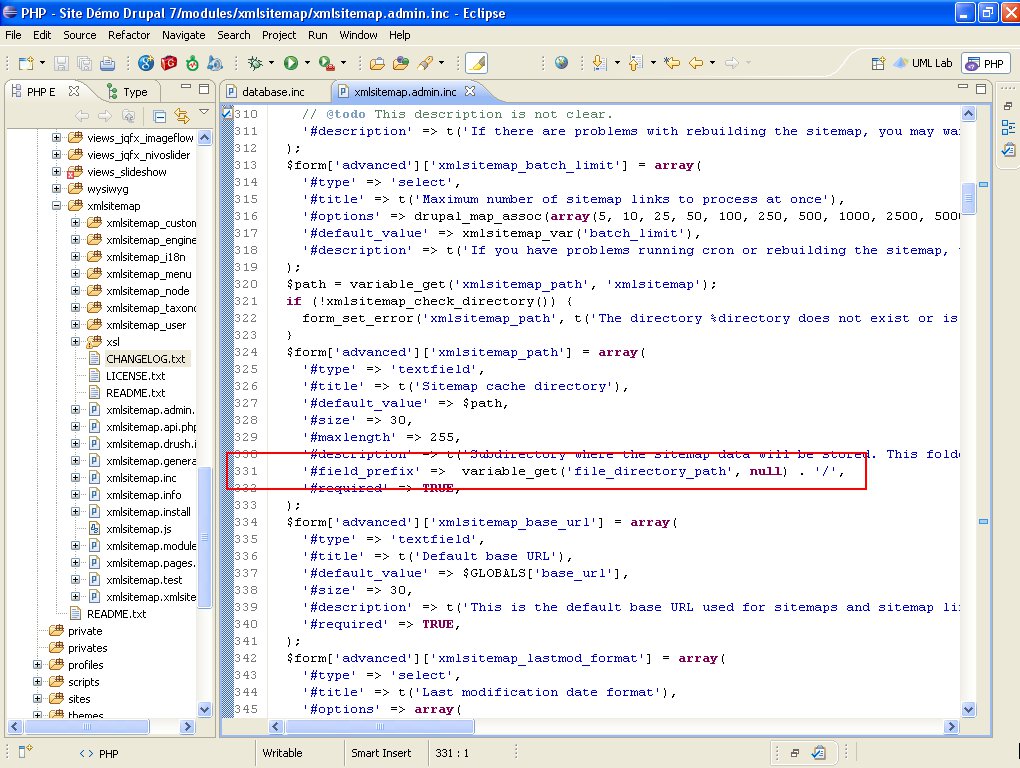Expand the wysiwyg folder

(57, 189)
